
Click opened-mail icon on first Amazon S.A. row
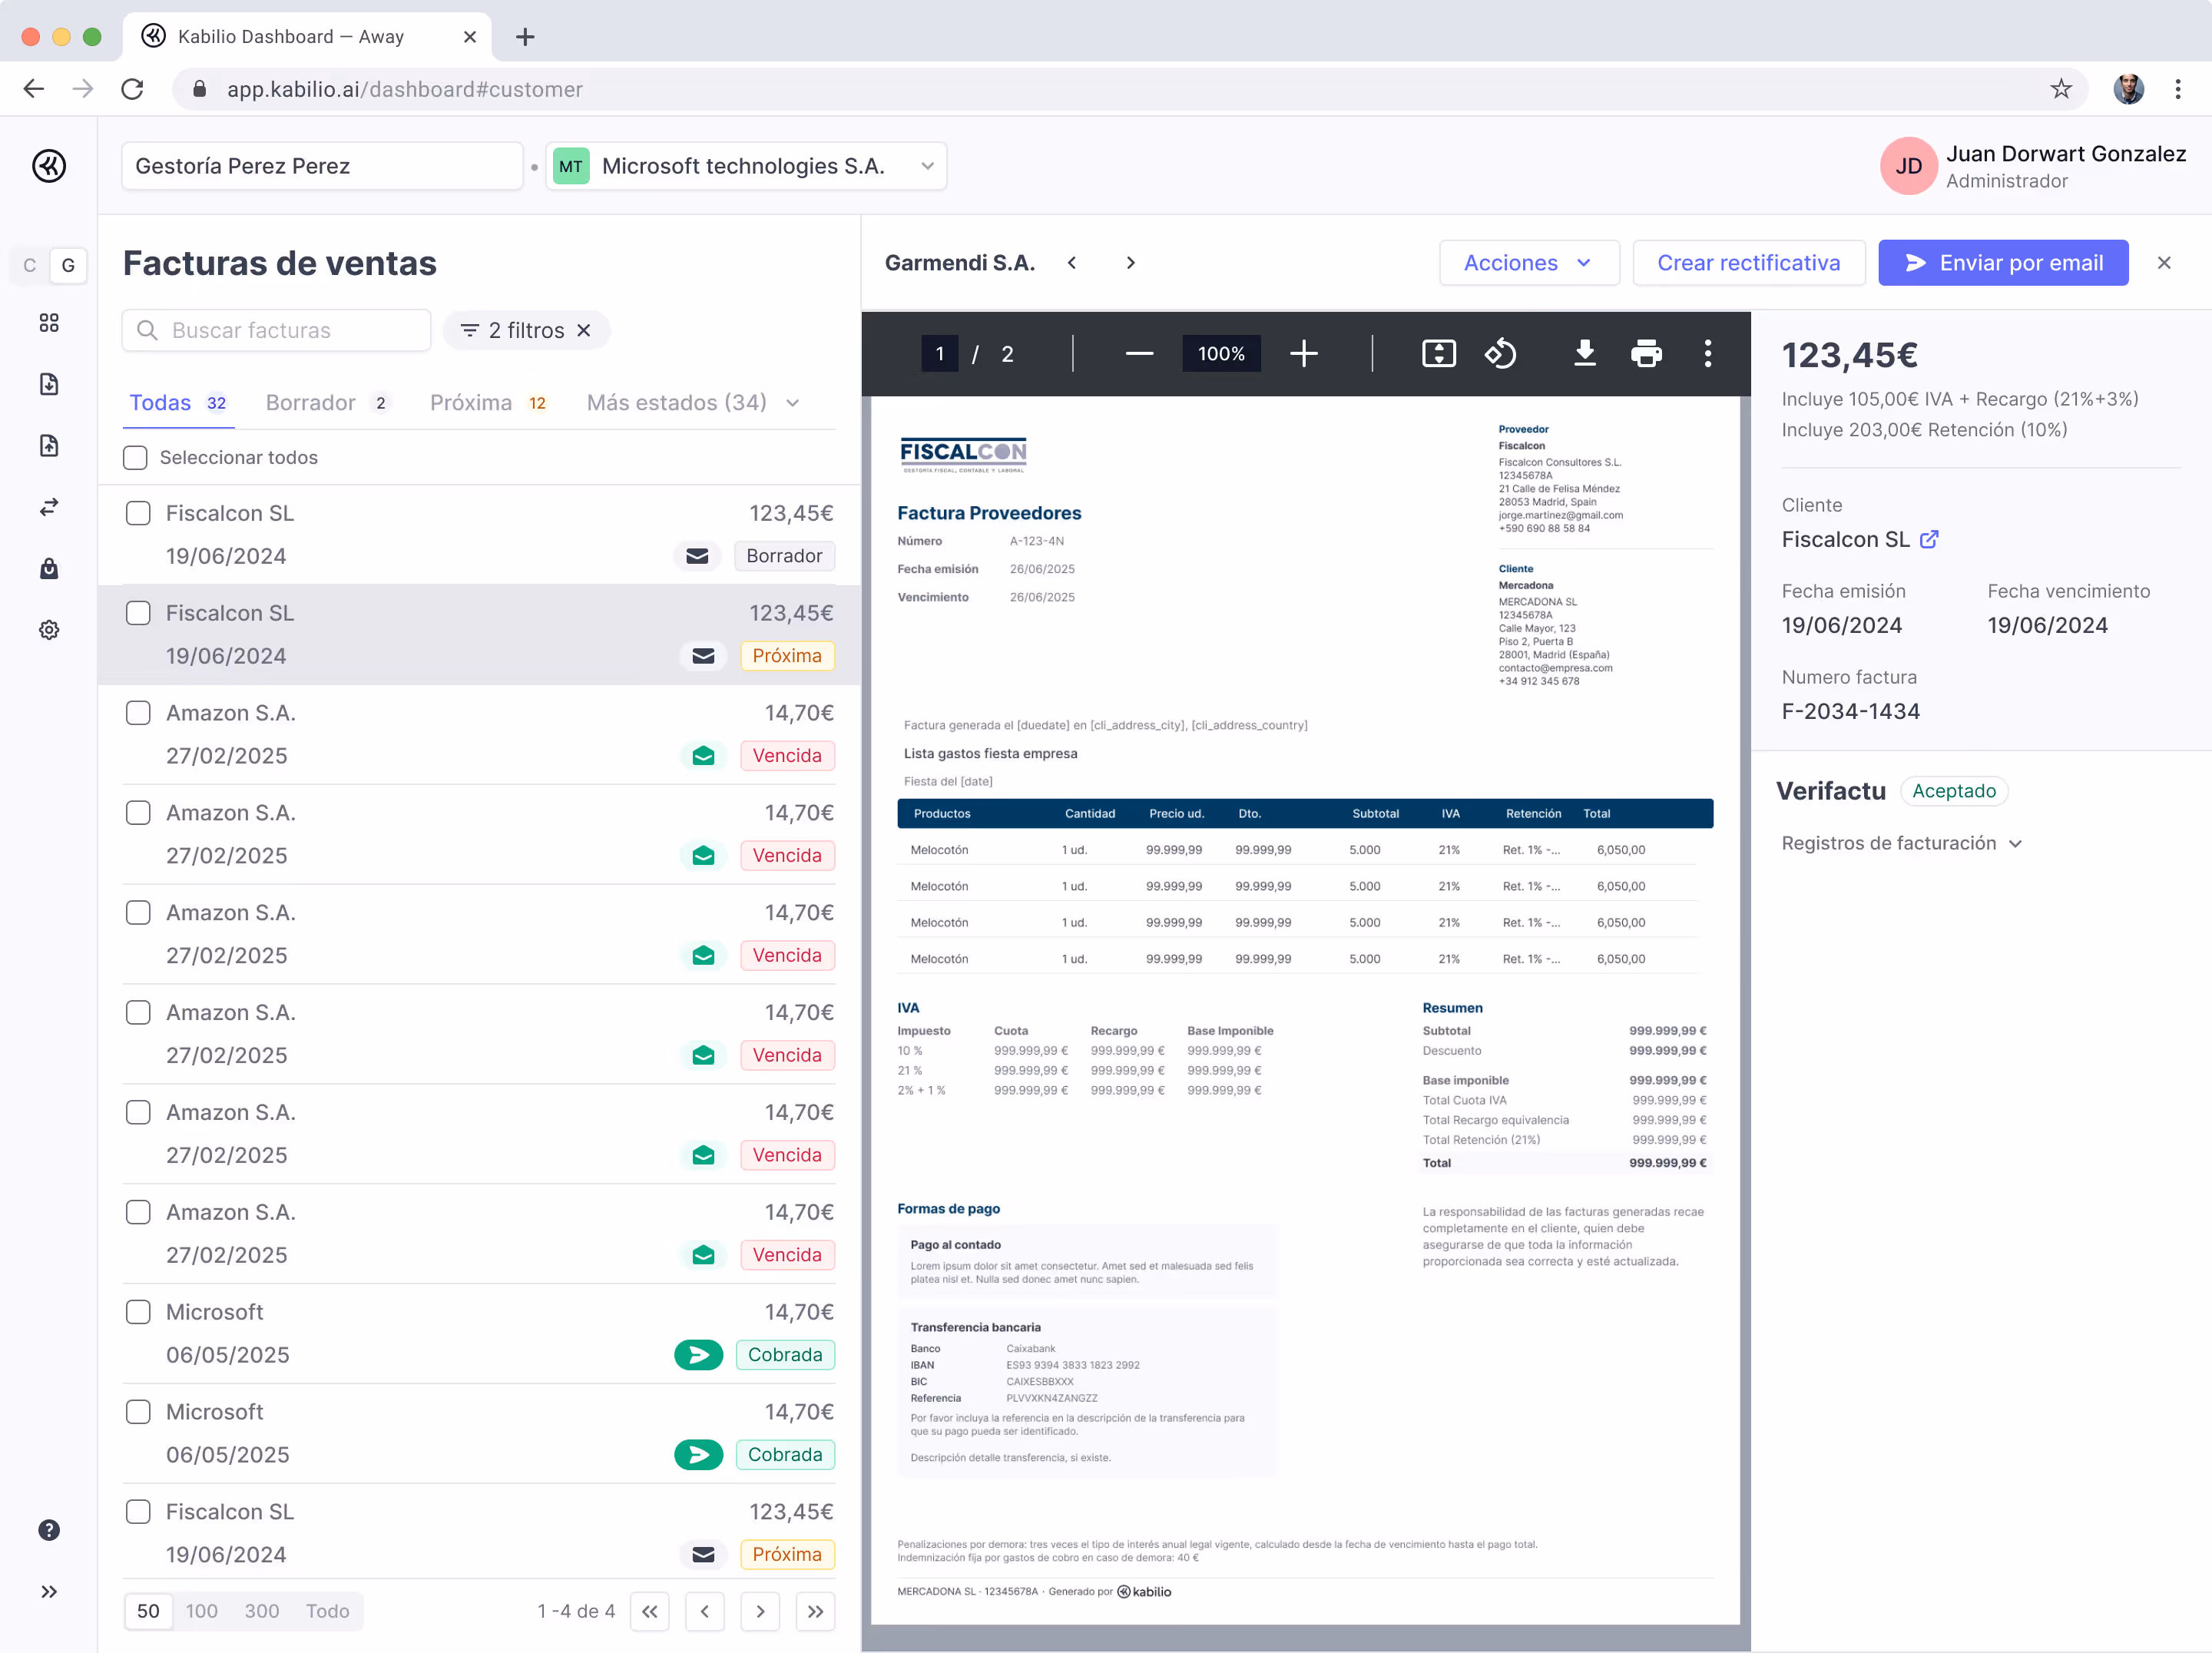pyautogui.click(x=703, y=755)
